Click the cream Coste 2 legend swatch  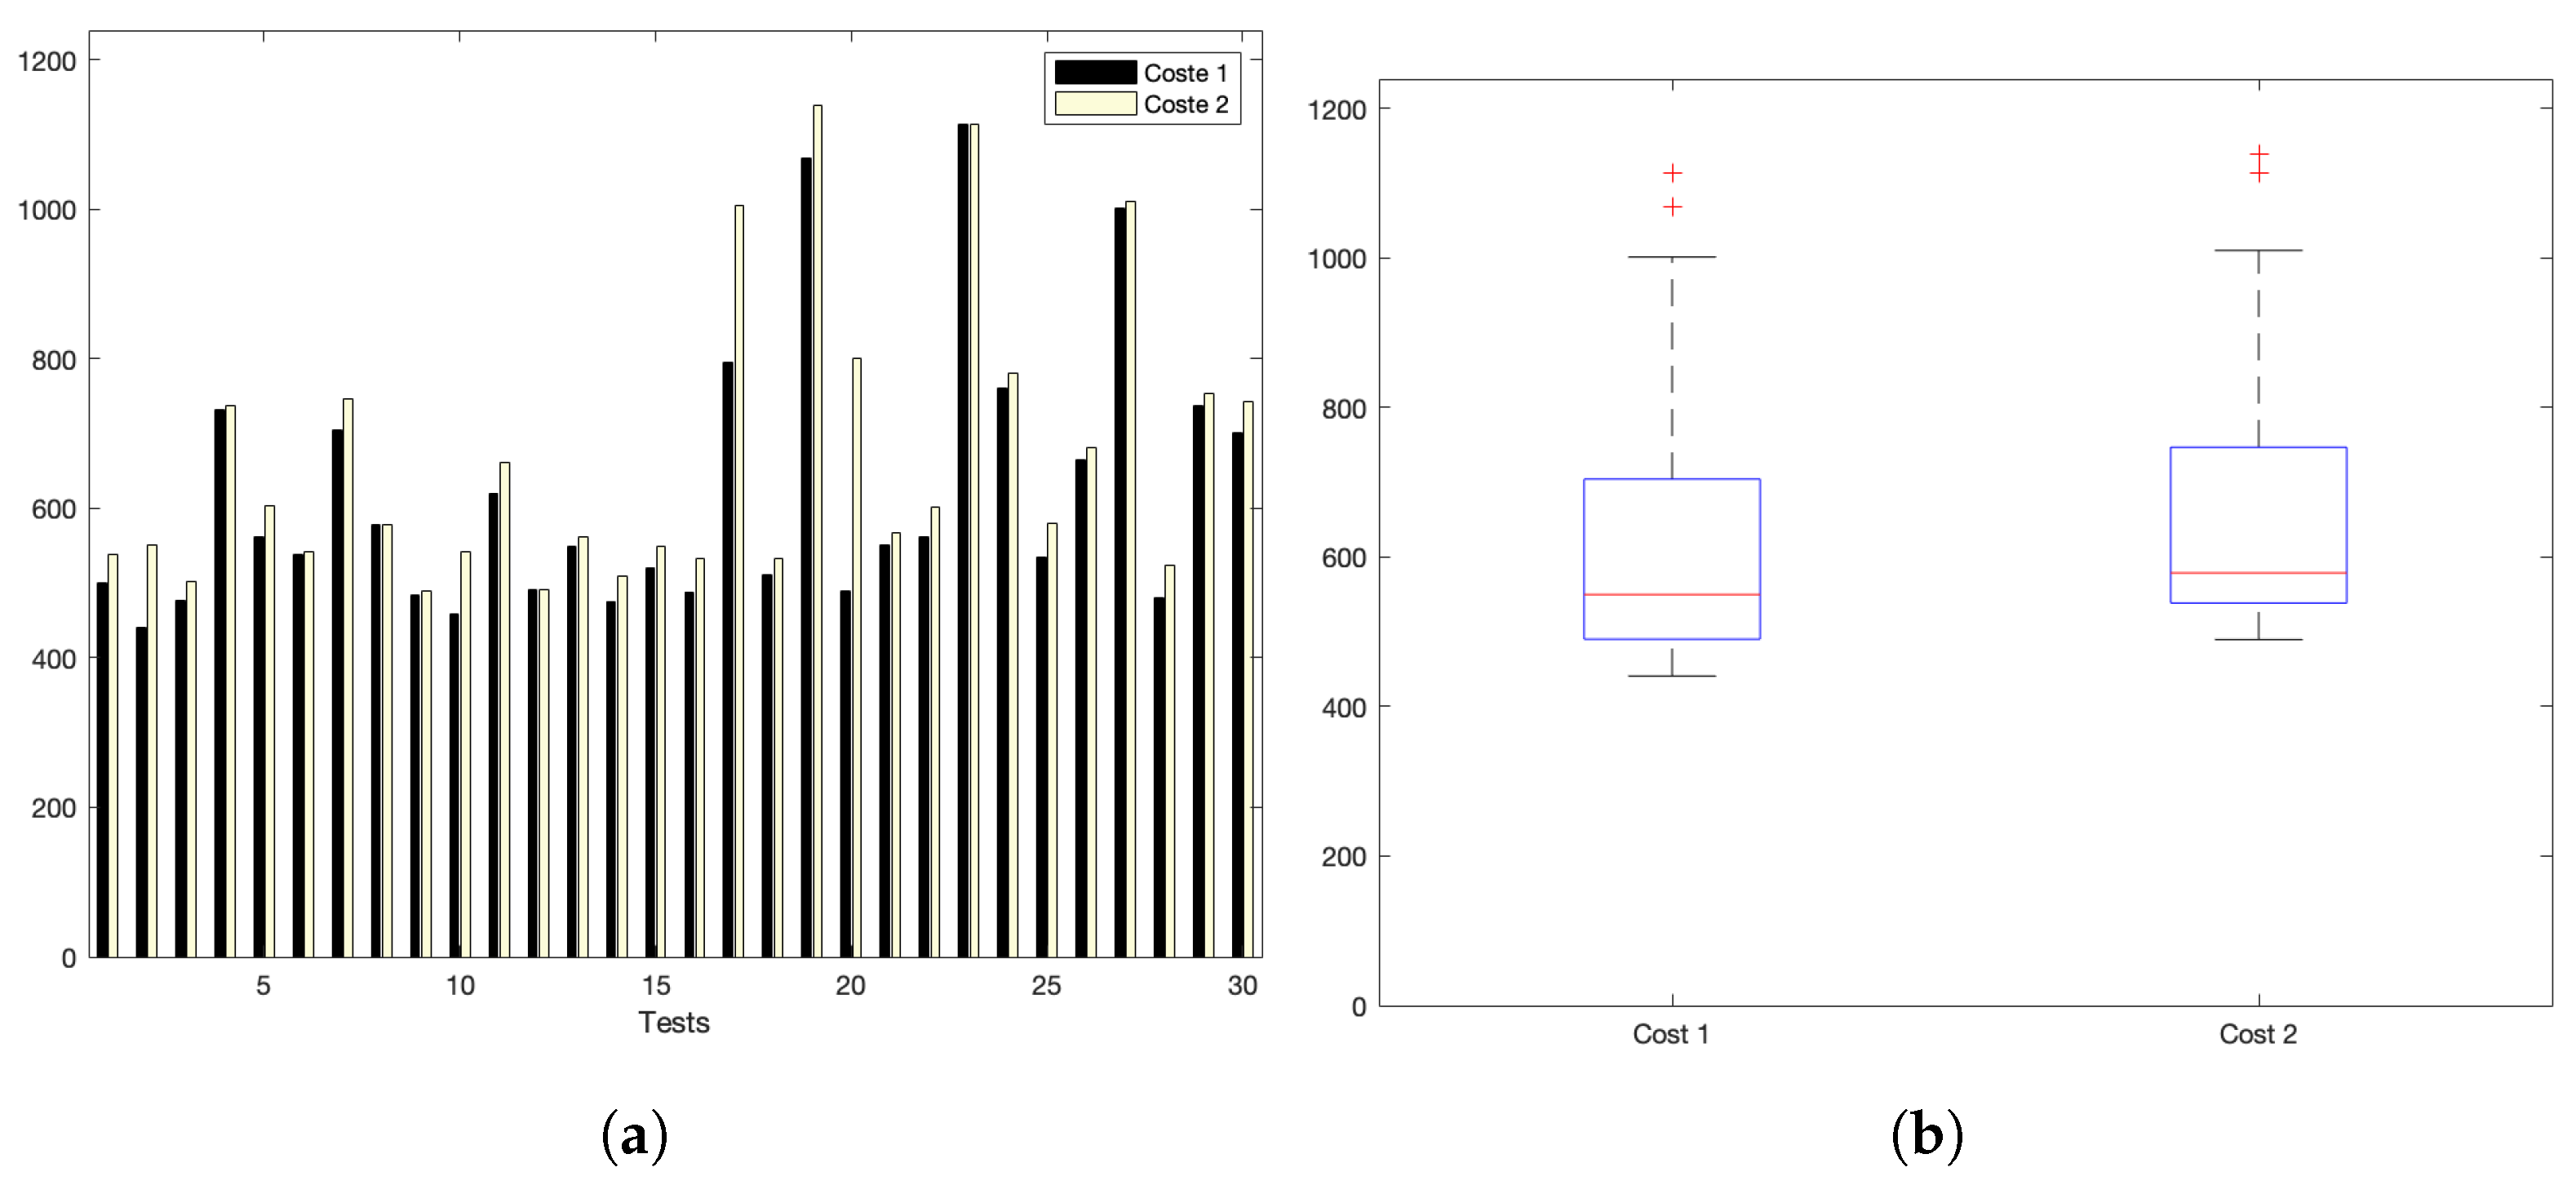pos(1095,104)
